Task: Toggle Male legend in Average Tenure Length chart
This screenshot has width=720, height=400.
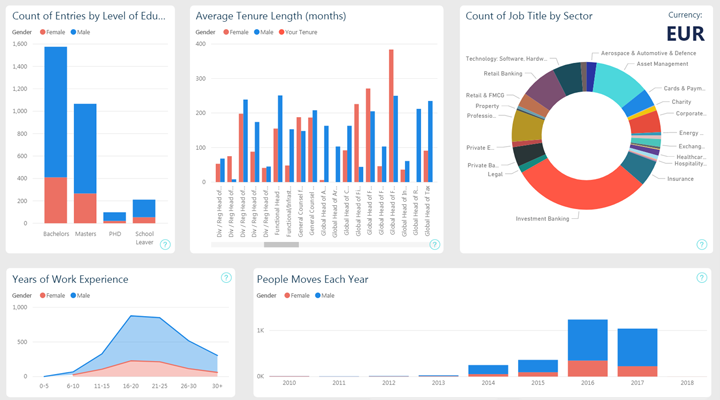Action: pos(262,32)
